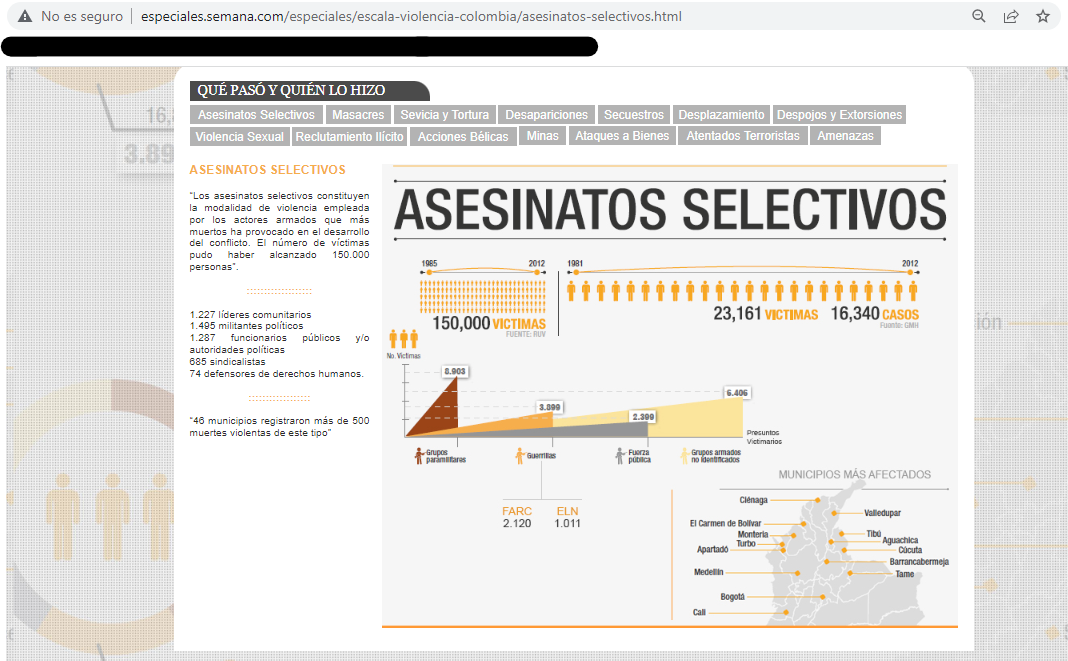Open the Secuestros tab
This screenshot has width=1068, height=661.
pyautogui.click(x=633, y=114)
